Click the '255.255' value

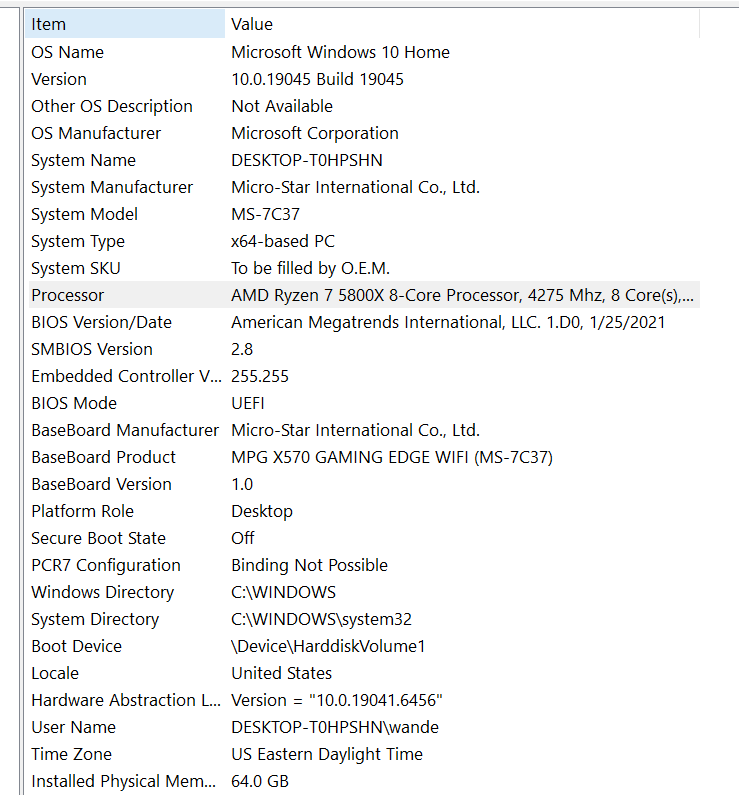pyautogui.click(x=260, y=376)
